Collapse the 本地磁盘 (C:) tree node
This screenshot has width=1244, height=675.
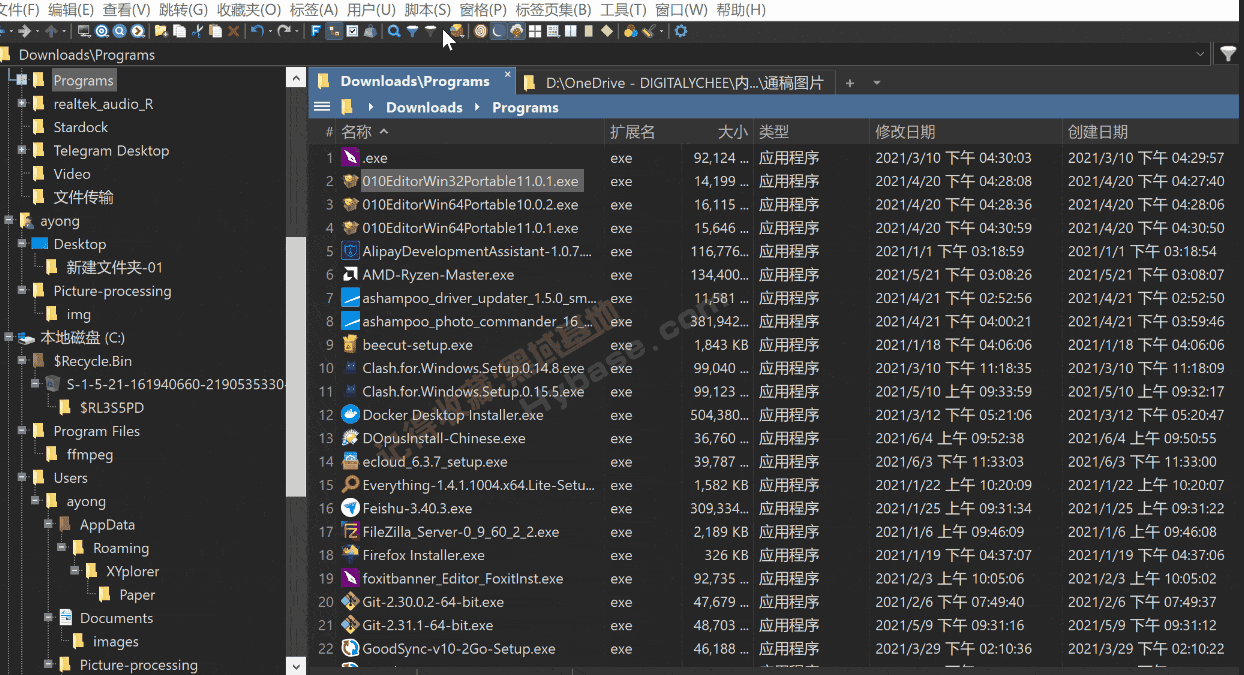point(9,338)
